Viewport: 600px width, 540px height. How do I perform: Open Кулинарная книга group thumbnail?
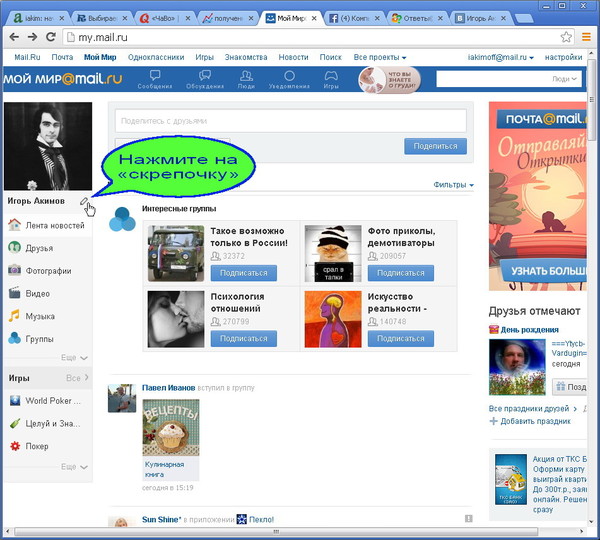[171, 427]
